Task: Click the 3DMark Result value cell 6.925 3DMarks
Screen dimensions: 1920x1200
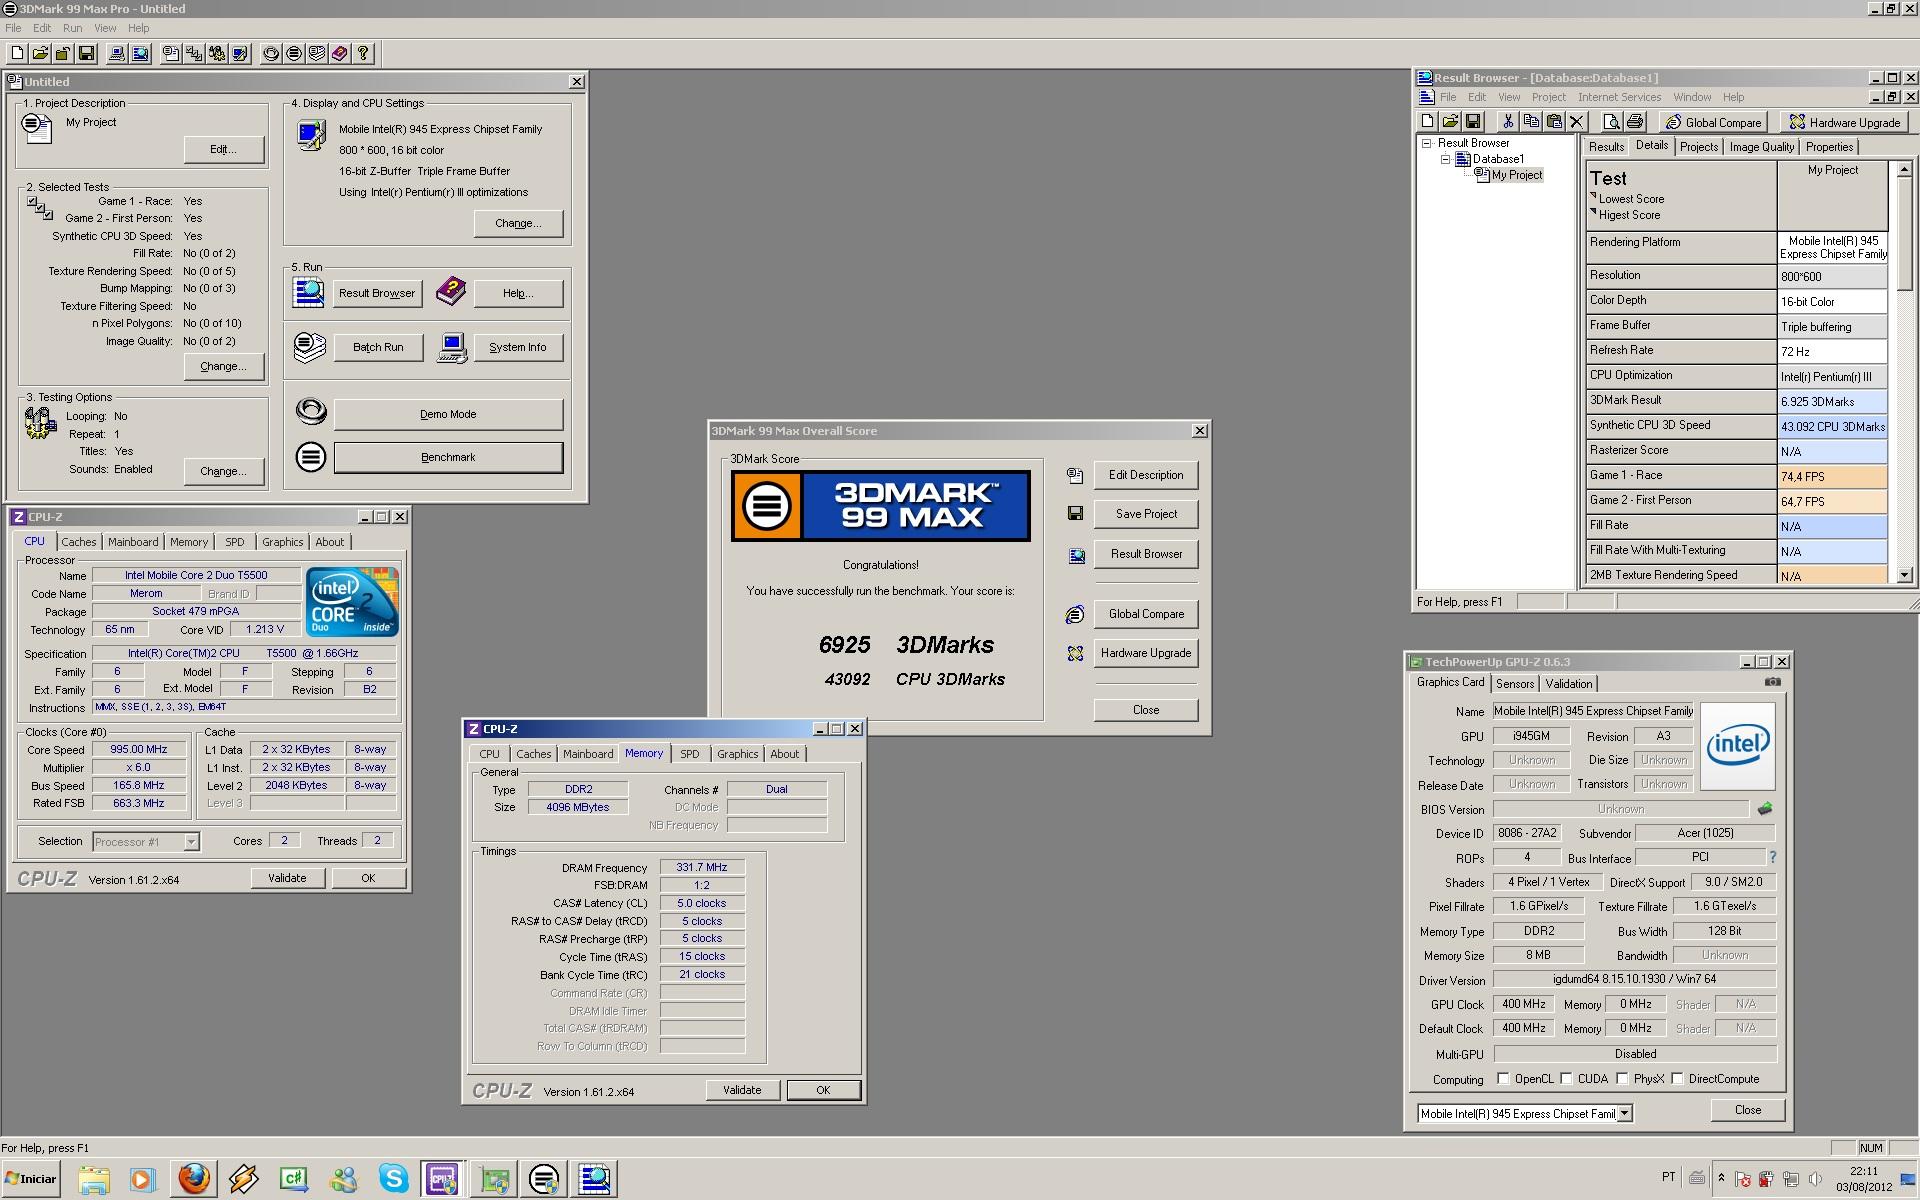Action: [x=1832, y=401]
